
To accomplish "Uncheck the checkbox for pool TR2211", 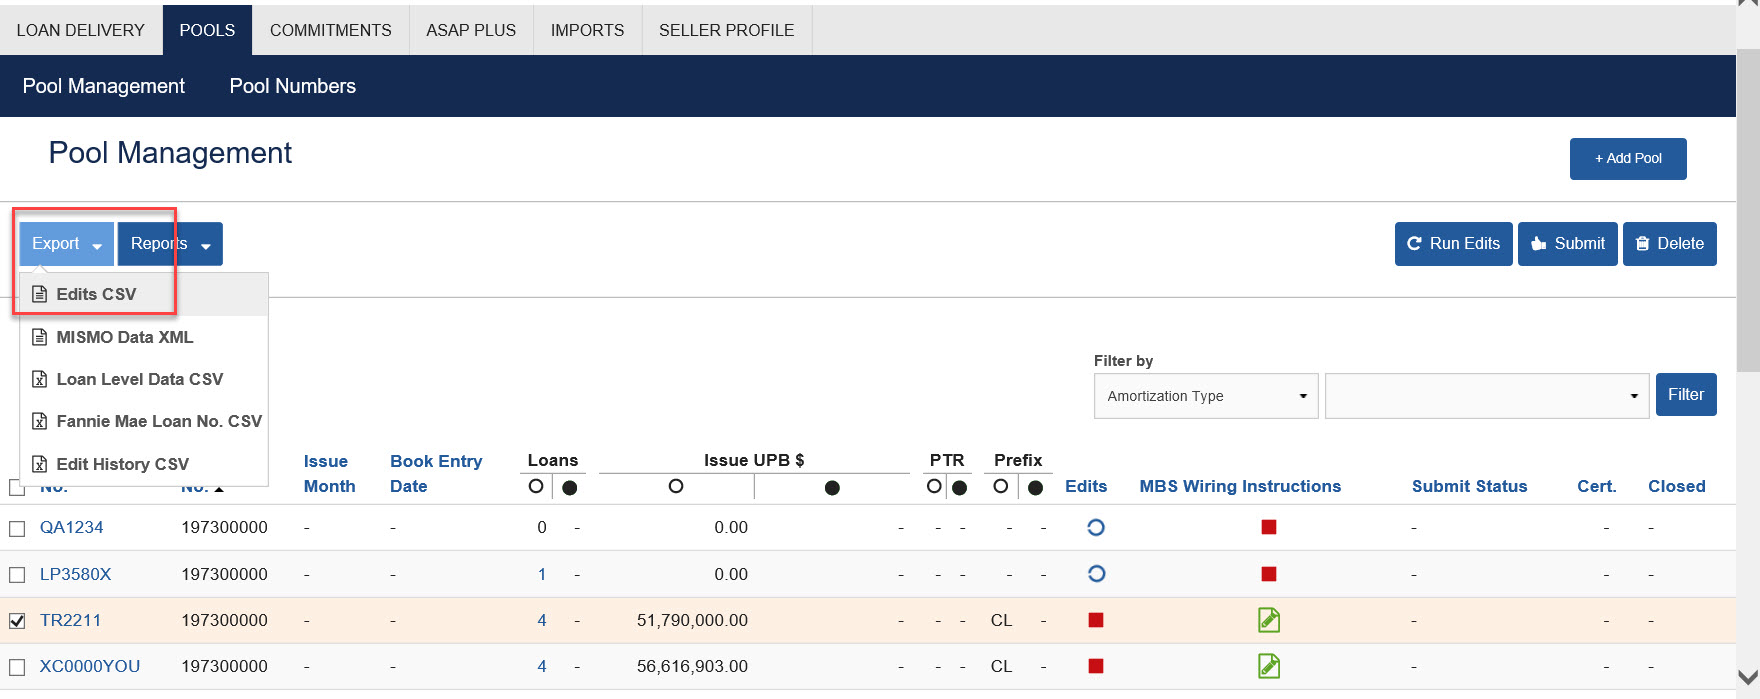I will [x=17, y=621].
